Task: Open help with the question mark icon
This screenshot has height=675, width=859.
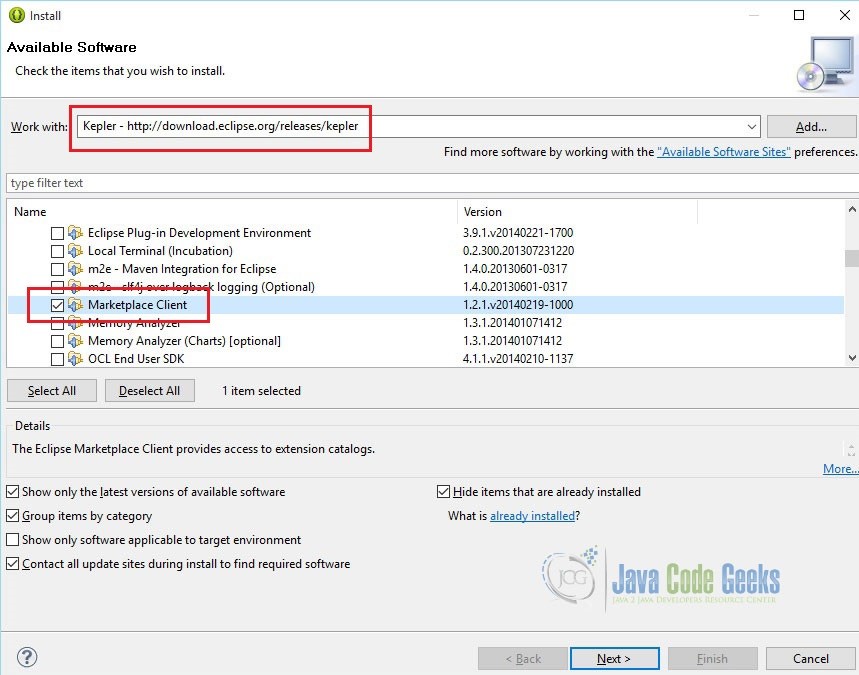Action: [x=27, y=657]
